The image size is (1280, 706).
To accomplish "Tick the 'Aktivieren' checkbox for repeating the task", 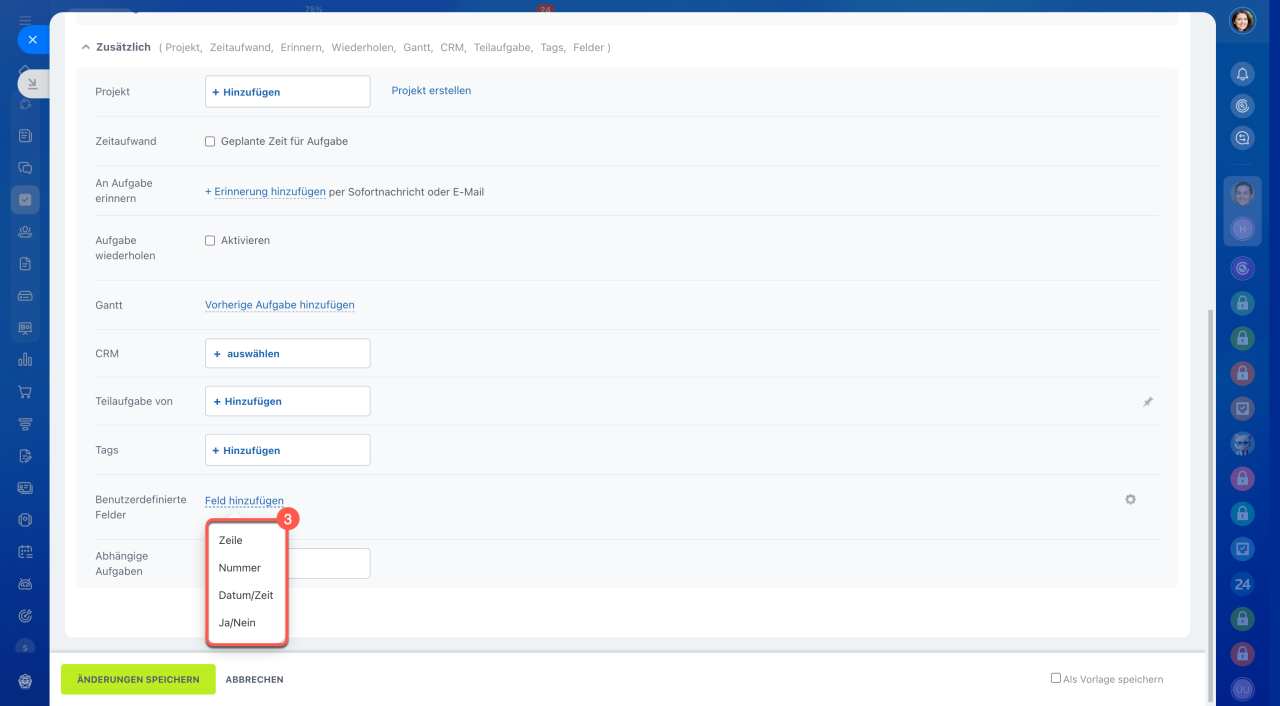I will click(x=210, y=241).
